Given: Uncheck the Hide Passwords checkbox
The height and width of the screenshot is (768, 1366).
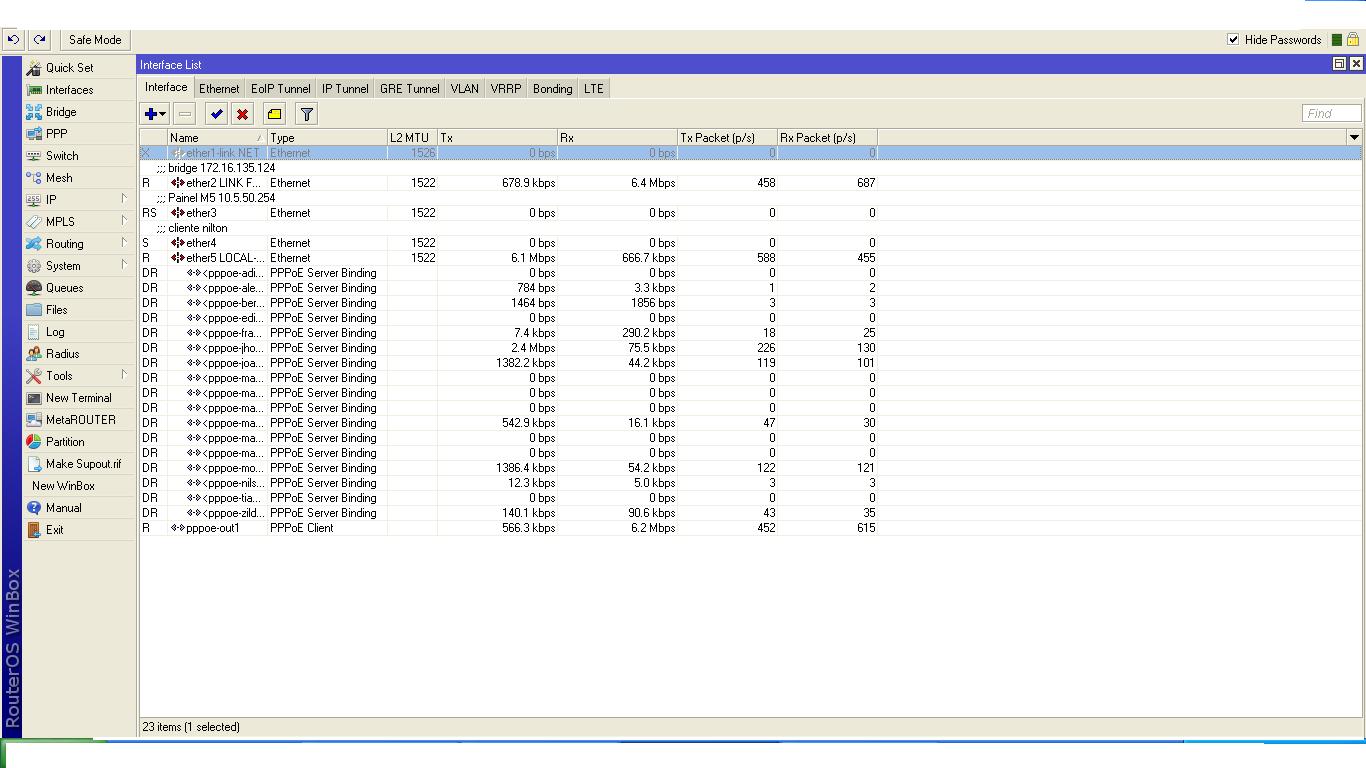Looking at the screenshot, I should (1233, 40).
